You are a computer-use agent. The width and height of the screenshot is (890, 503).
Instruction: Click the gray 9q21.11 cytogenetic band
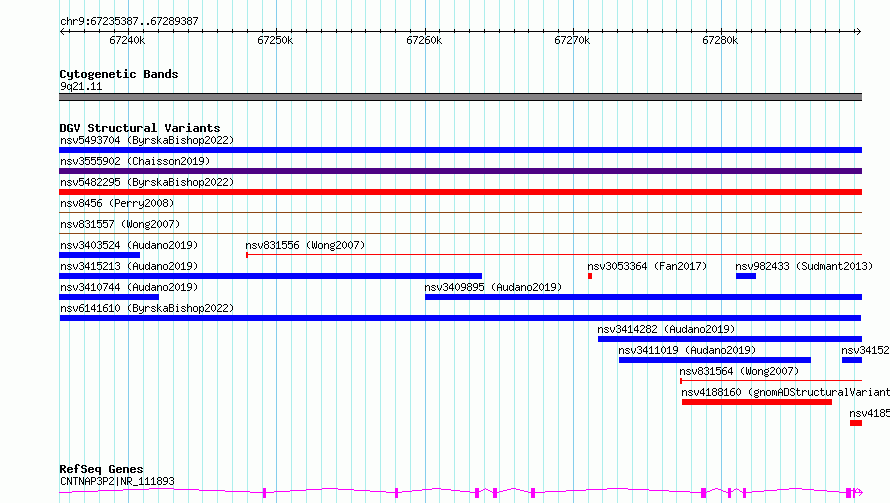point(460,97)
